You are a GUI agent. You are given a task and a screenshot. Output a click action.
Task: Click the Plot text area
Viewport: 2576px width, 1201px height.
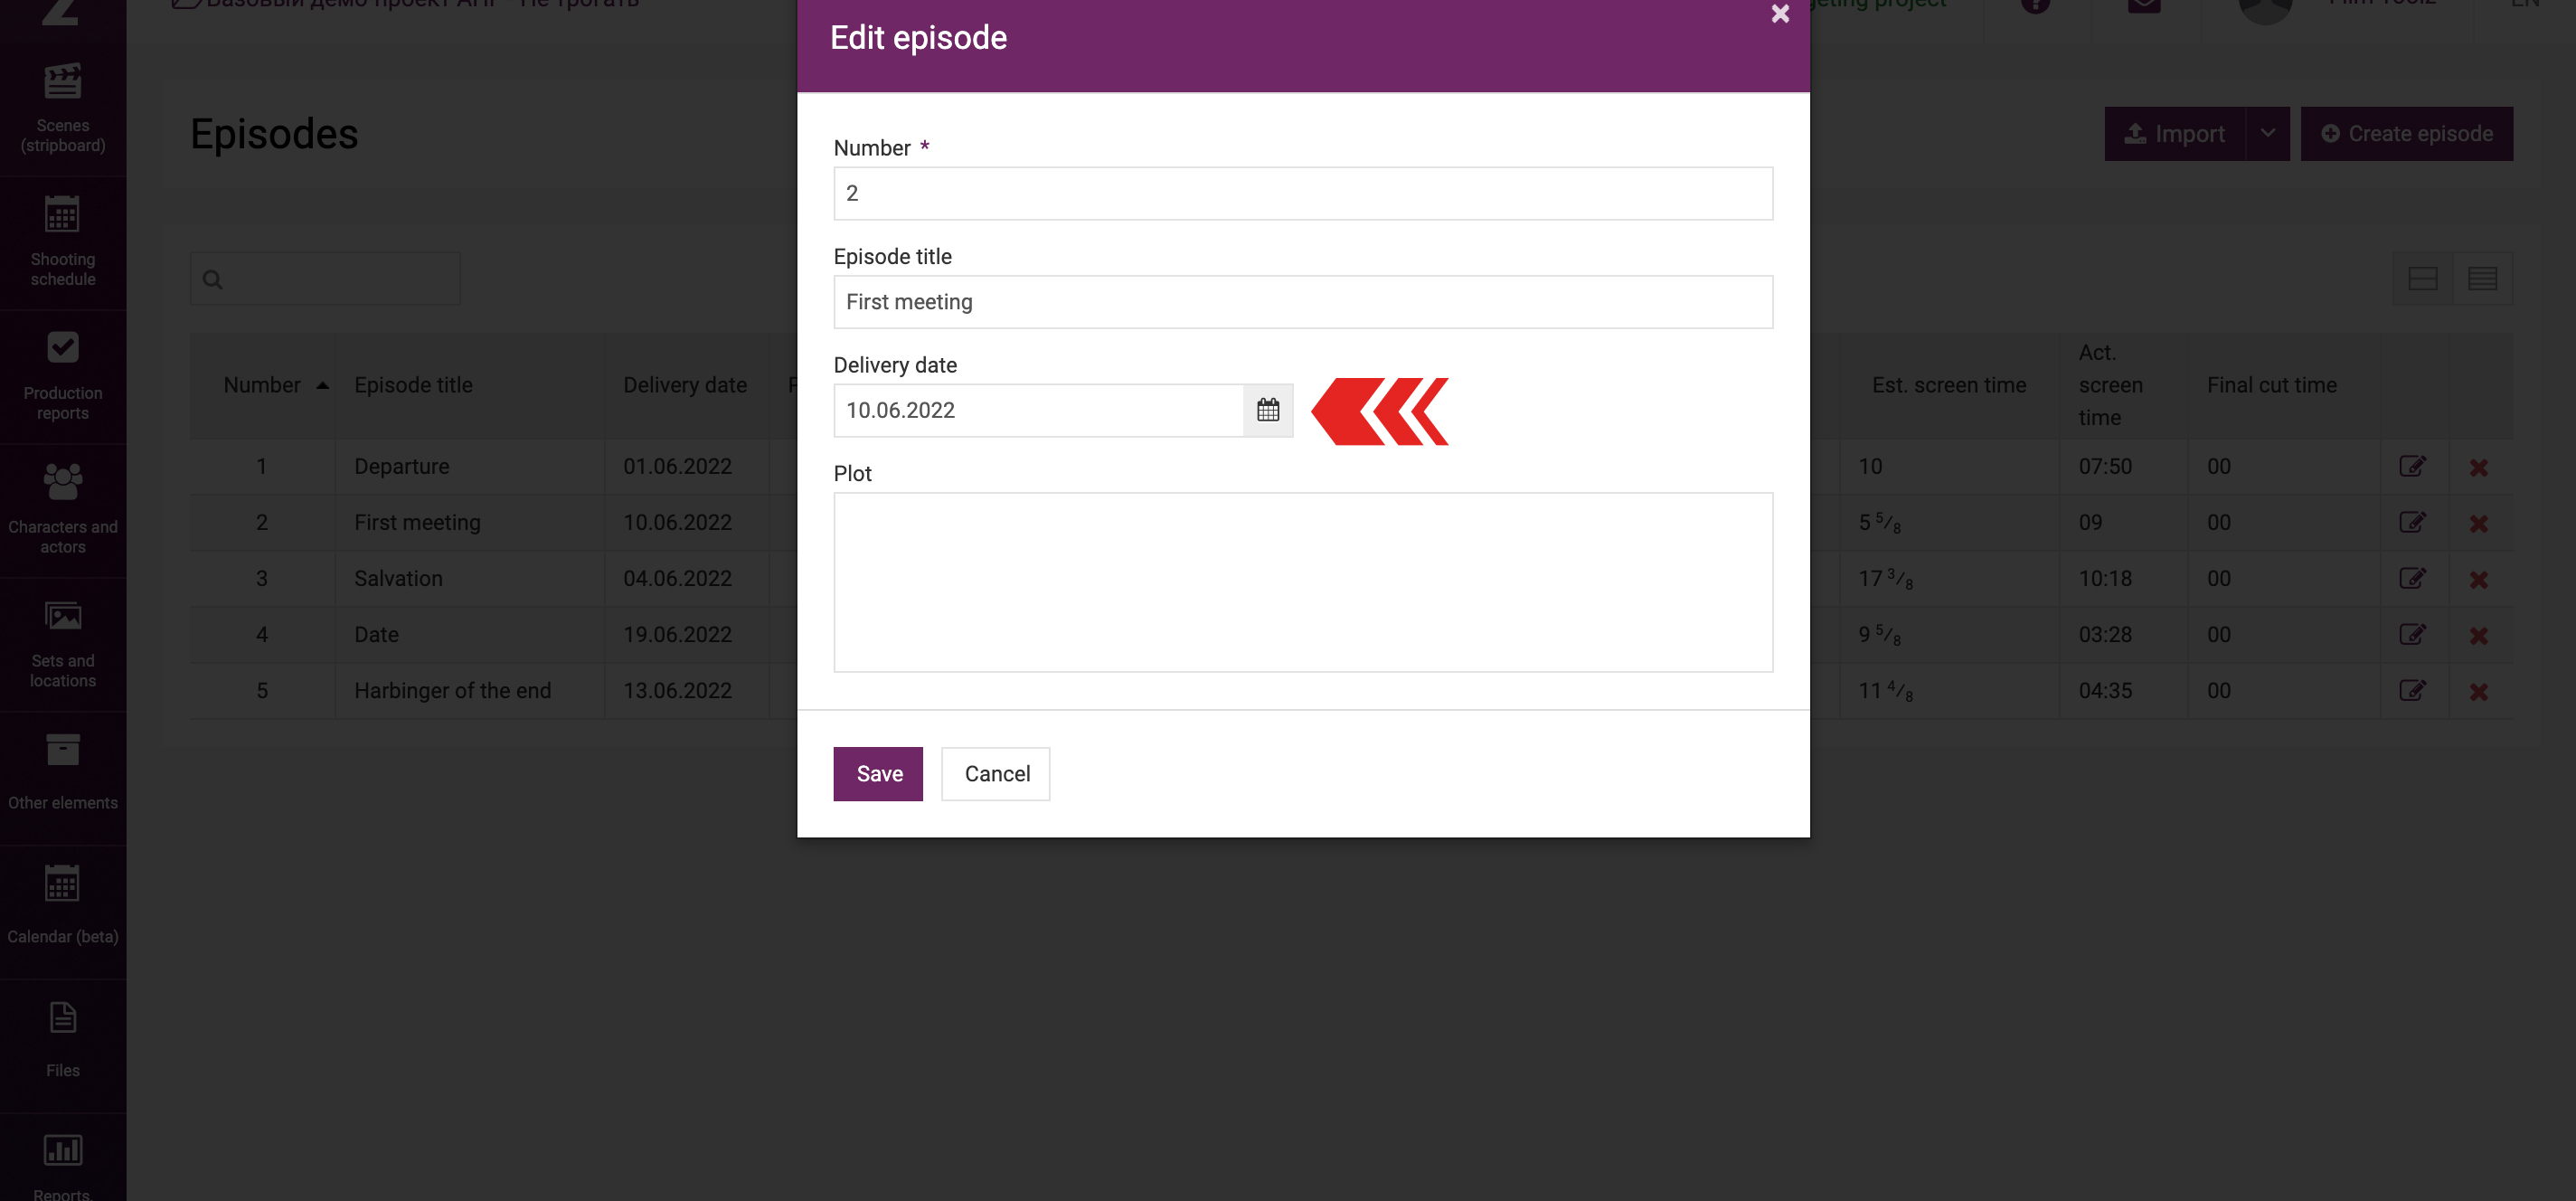point(1303,582)
